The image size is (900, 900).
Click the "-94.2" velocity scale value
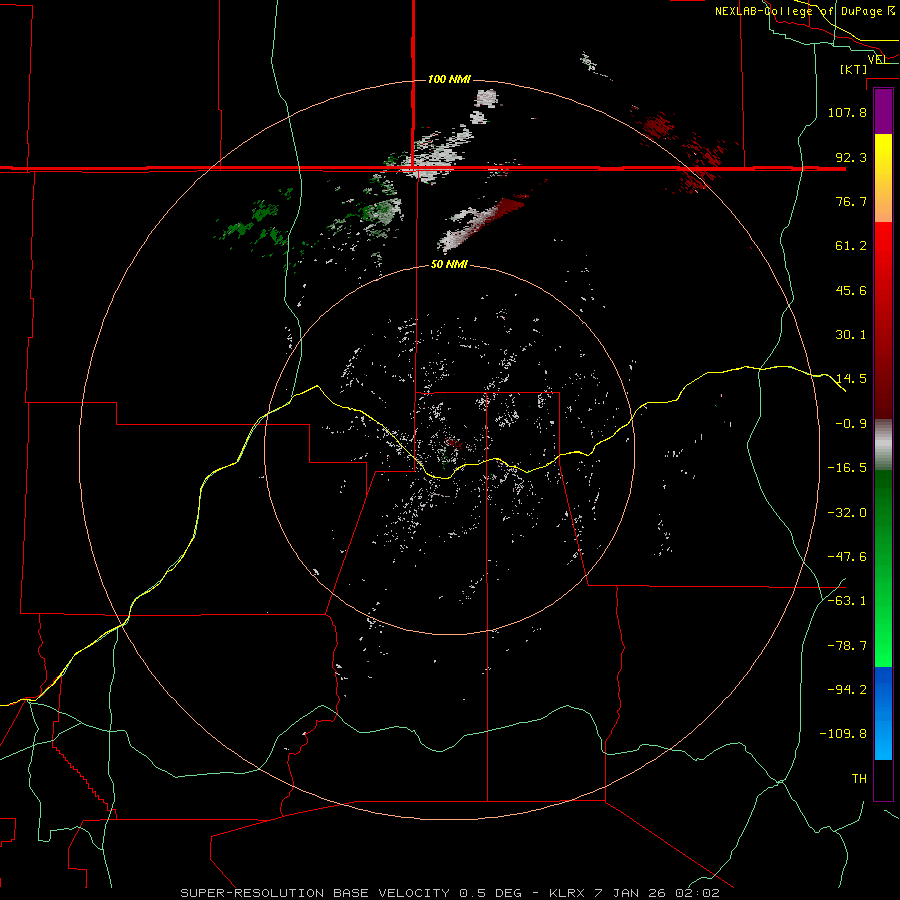click(x=847, y=690)
